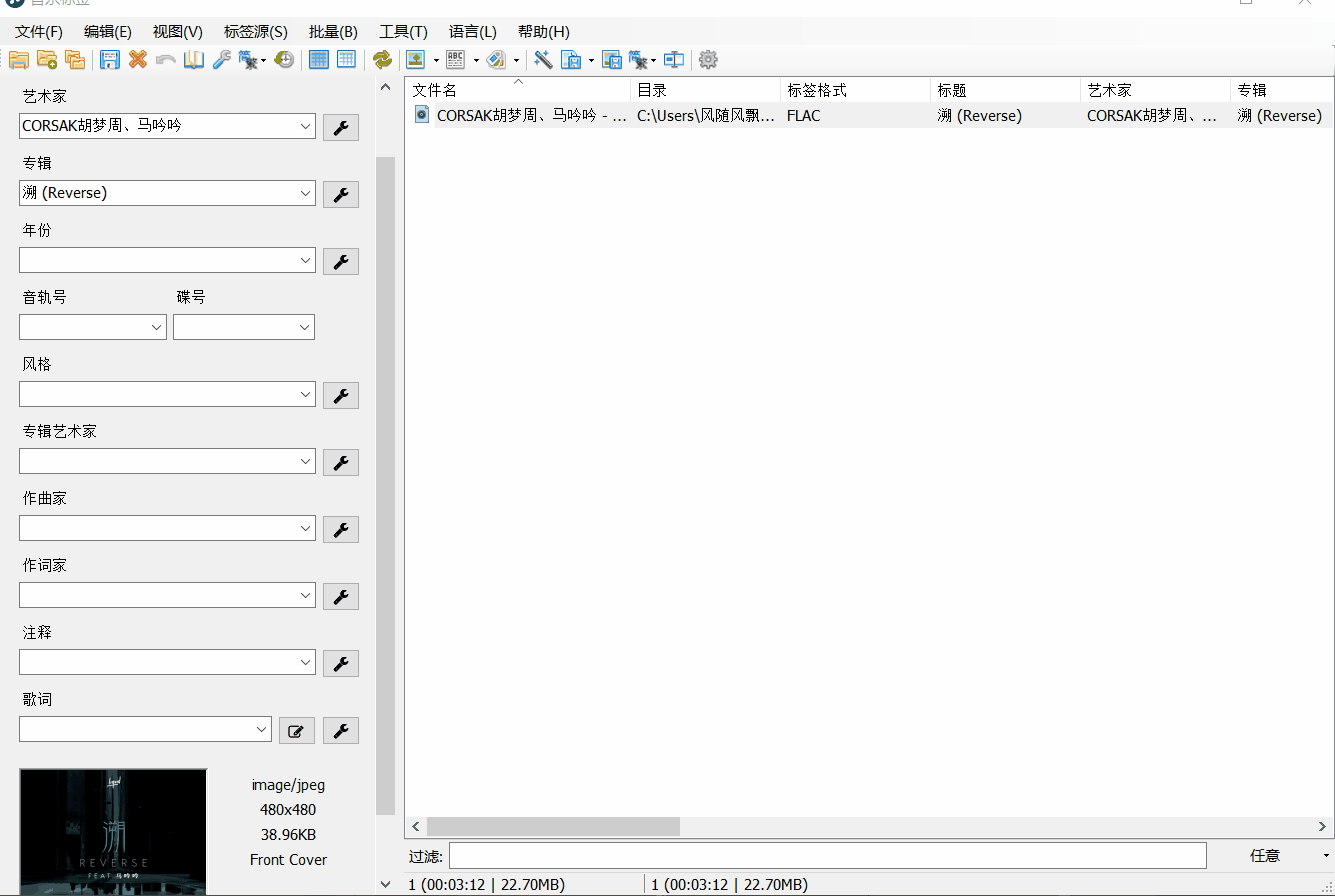Expand the 专辑 combo box dropdown
Viewport: 1335px width, 896px height.
[x=306, y=193]
